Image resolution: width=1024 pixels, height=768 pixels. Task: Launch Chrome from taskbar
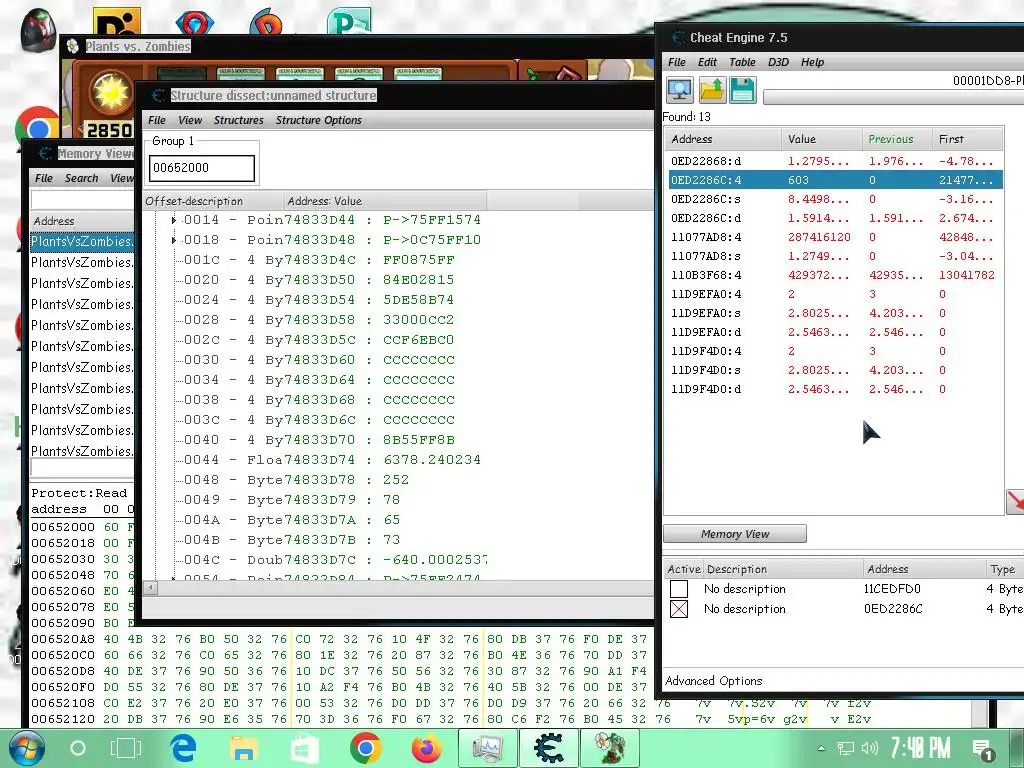(365, 748)
